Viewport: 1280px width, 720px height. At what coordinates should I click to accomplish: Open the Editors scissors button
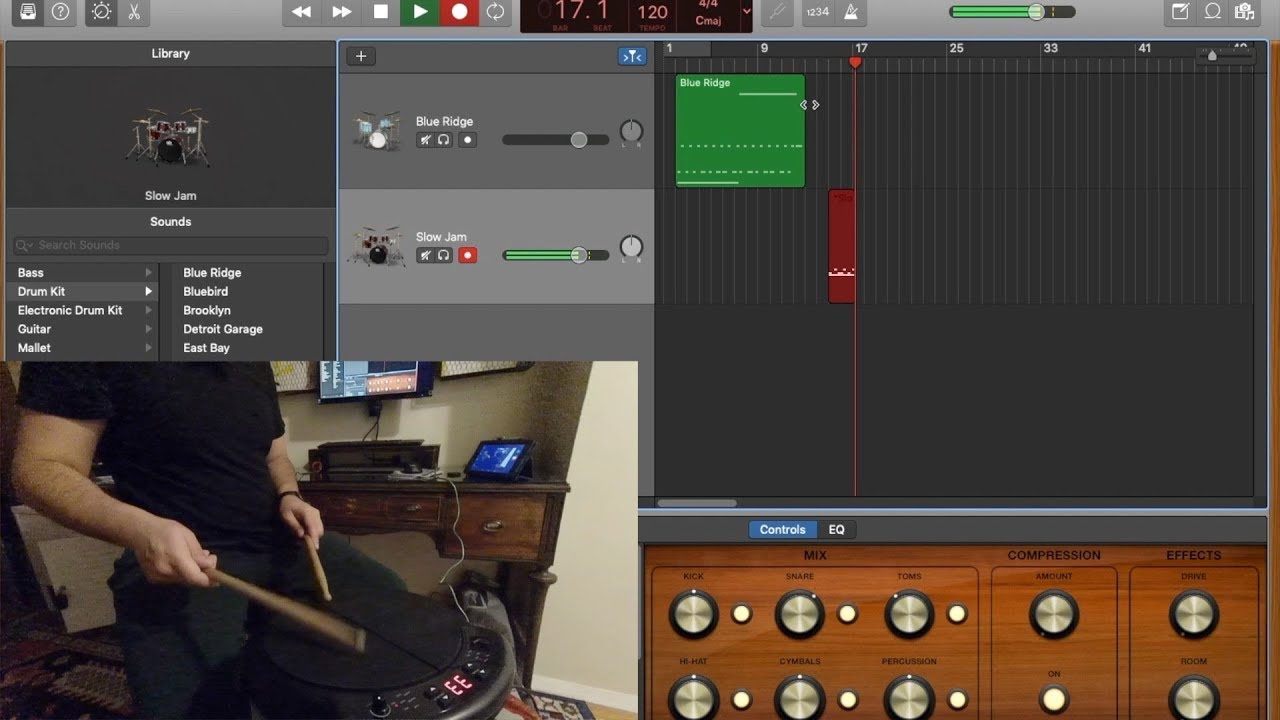tap(132, 12)
